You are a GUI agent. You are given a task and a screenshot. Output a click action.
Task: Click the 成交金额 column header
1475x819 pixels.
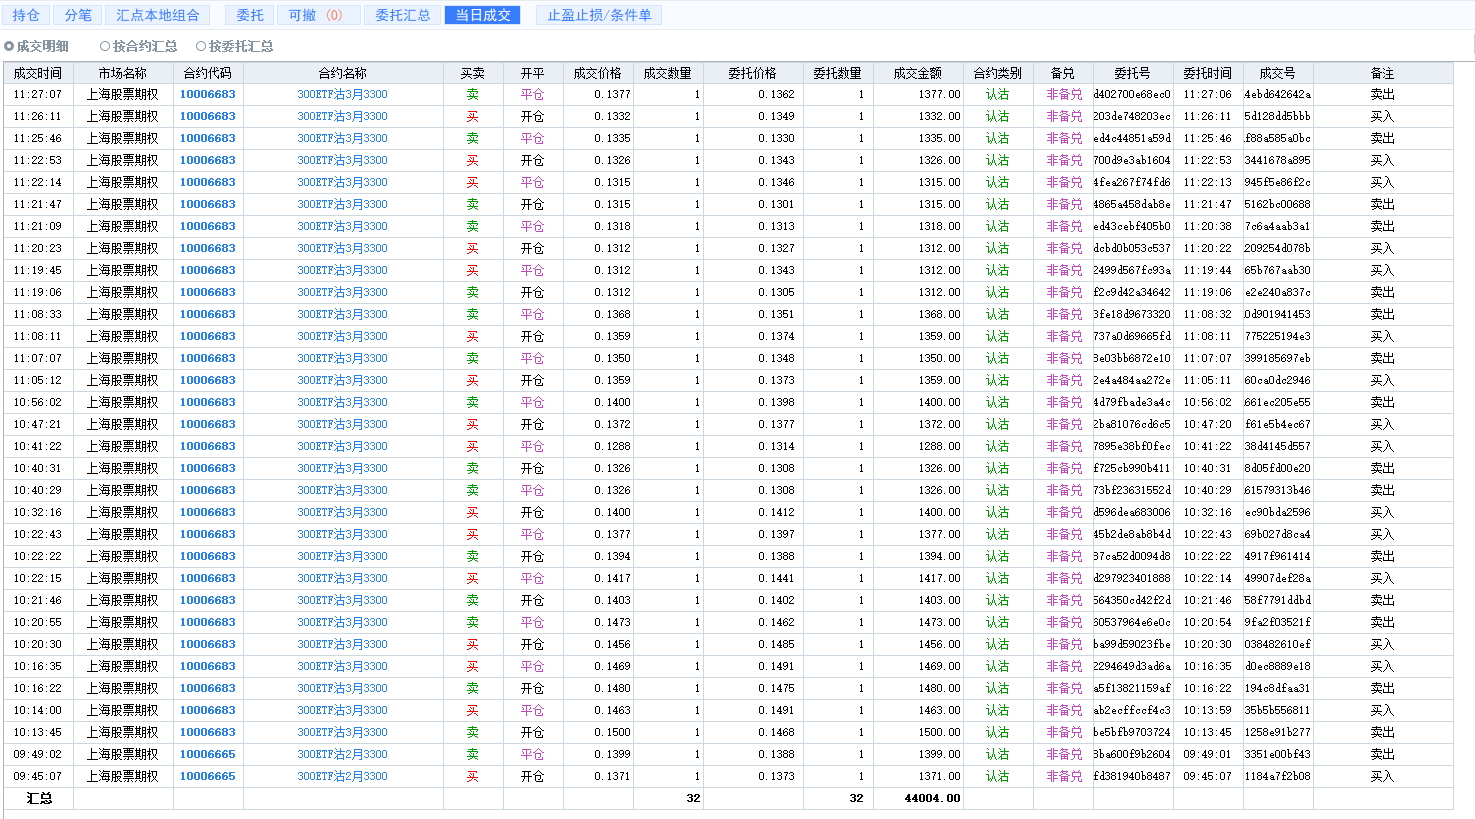click(x=918, y=73)
